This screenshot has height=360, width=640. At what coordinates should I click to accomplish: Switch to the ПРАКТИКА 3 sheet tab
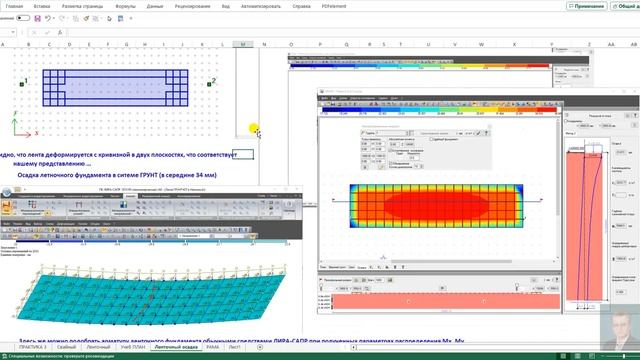(x=33, y=347)
